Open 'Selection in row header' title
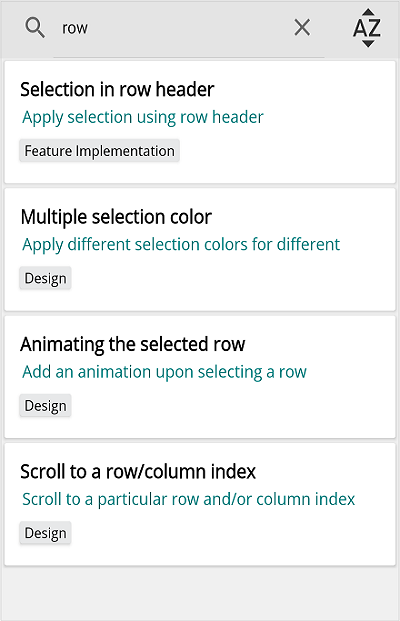The height and width of the screenshot is (621, 400). 117,89
